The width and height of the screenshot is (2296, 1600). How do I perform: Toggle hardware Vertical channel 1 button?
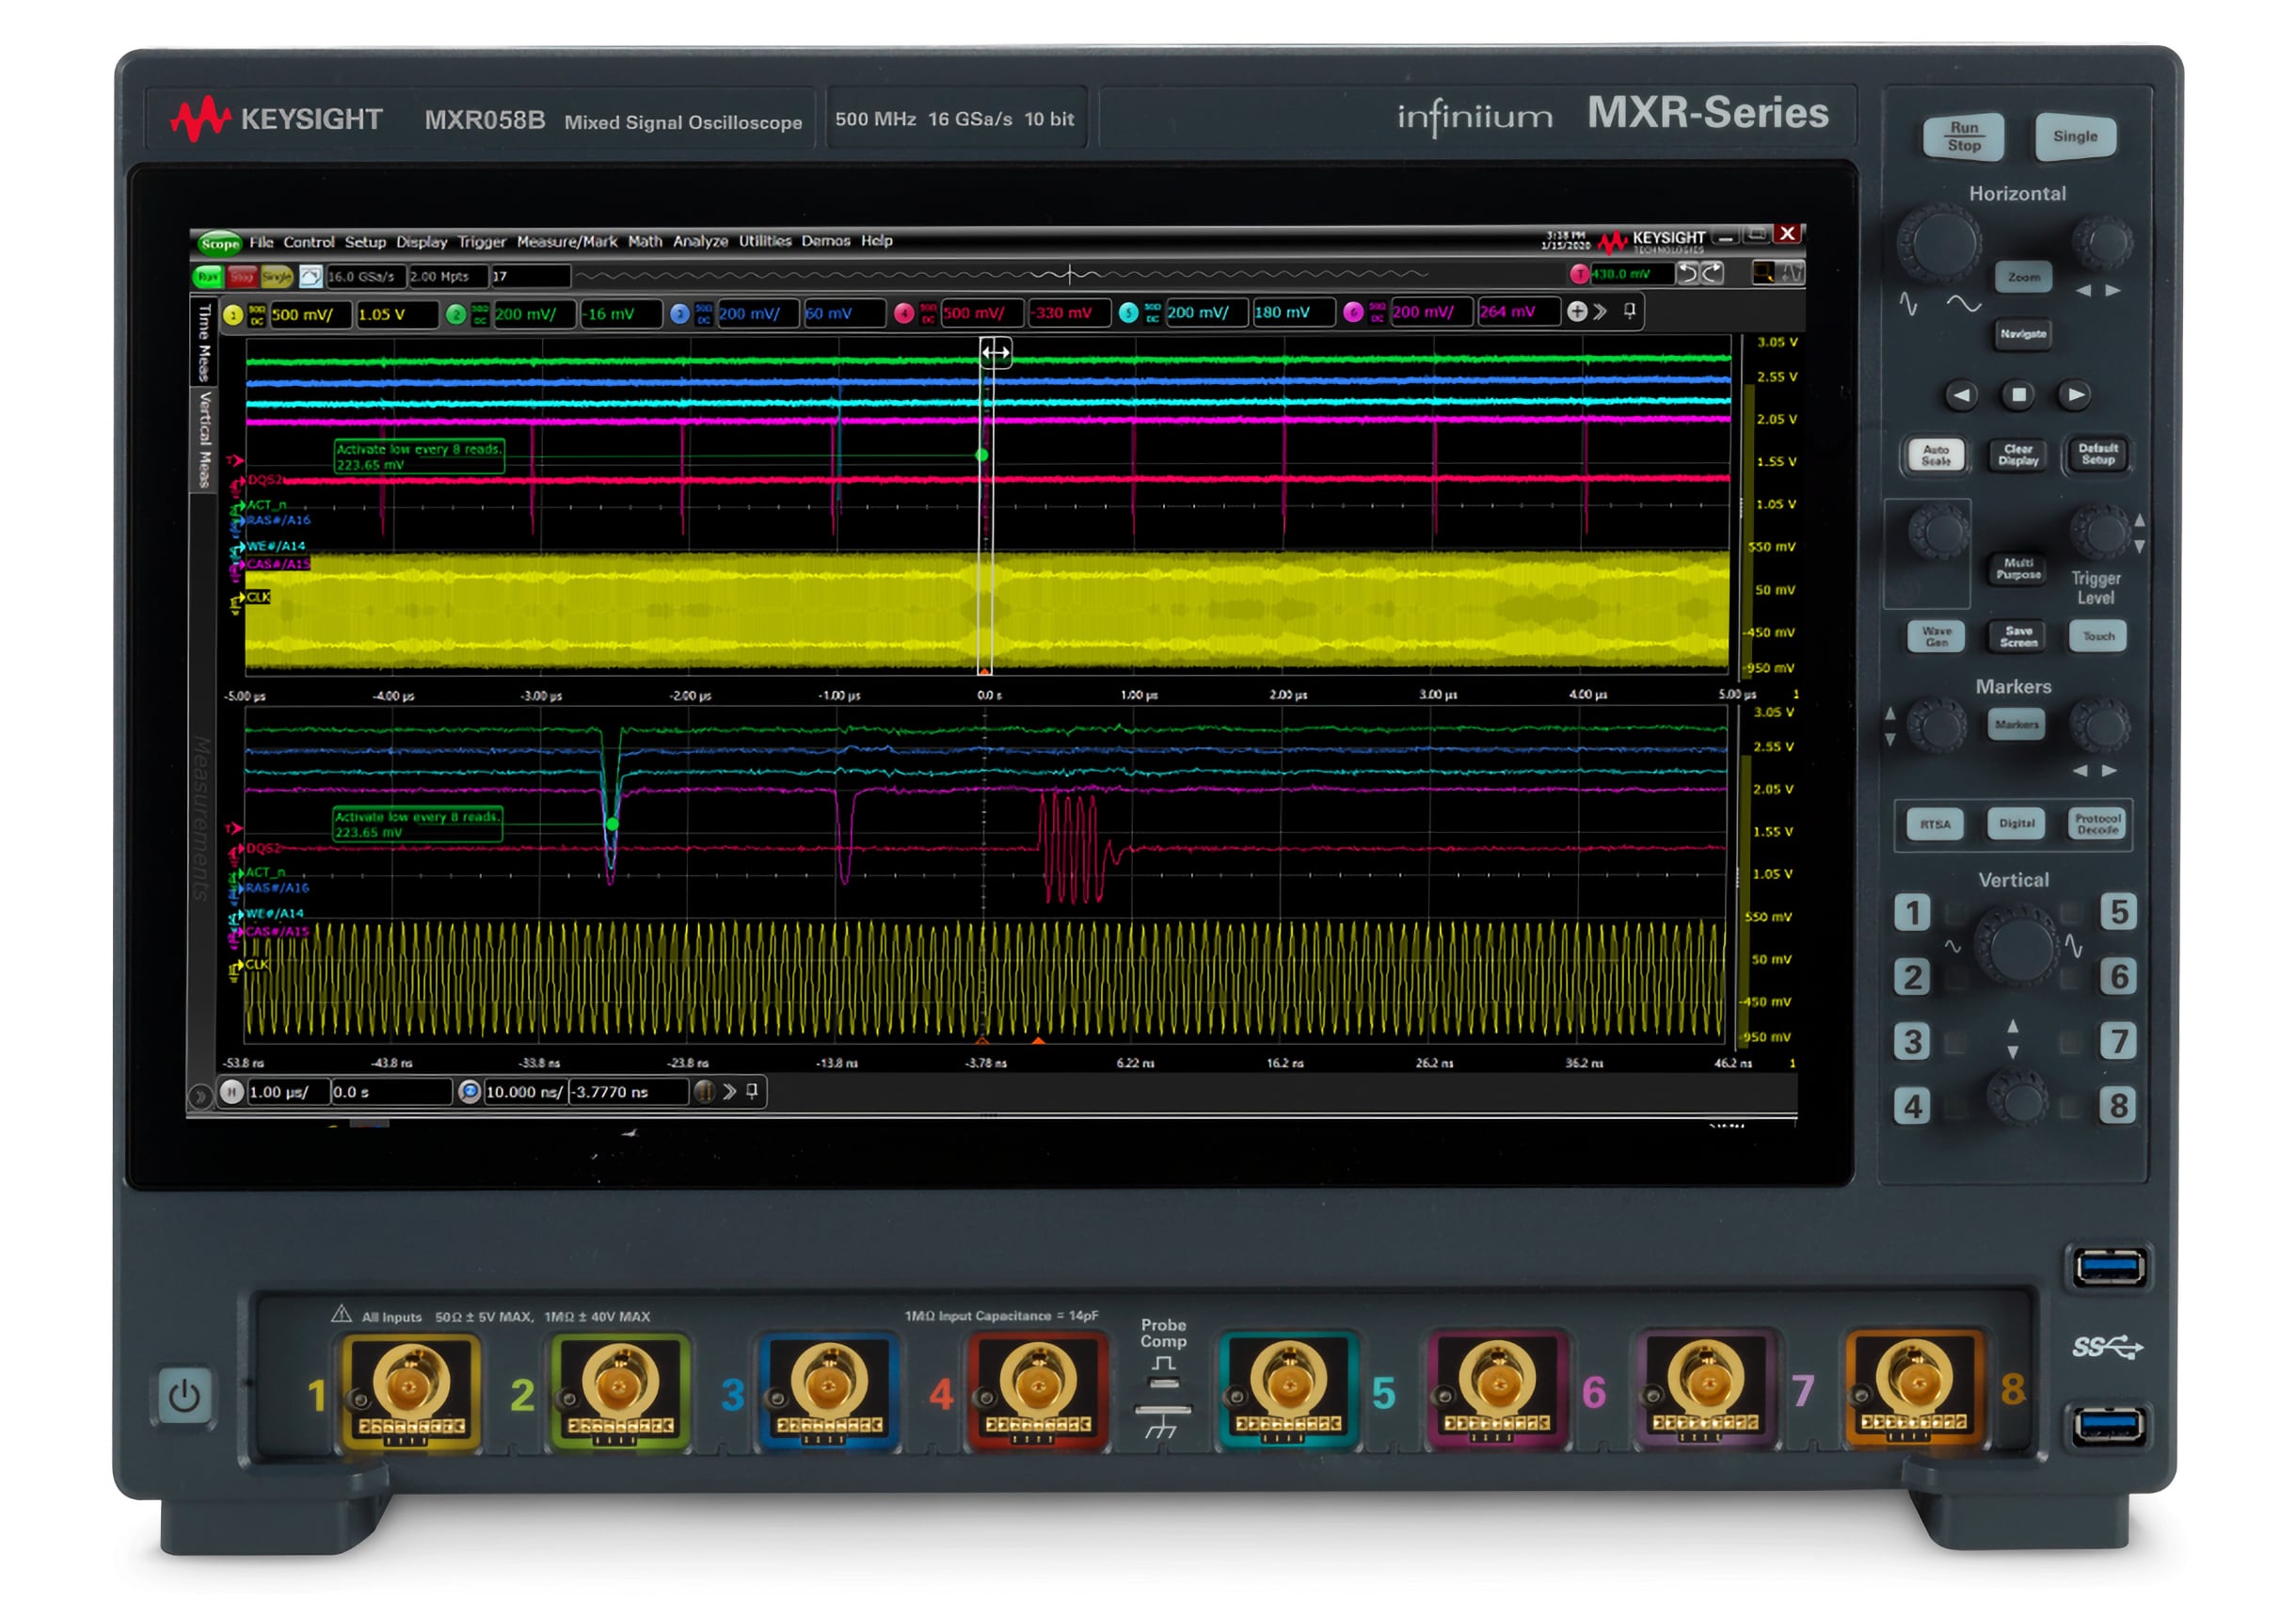(x=1912, y=913)
